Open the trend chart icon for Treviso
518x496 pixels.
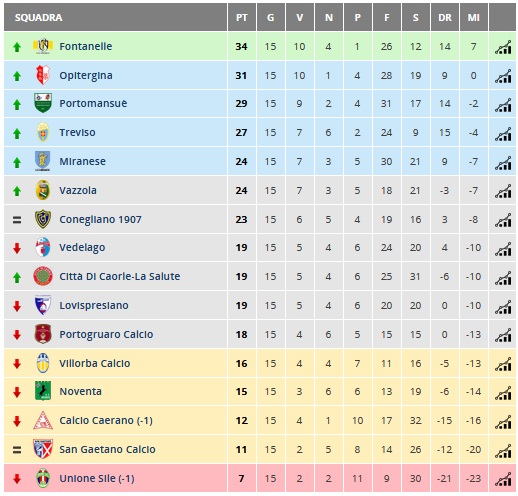coord(503,133)
